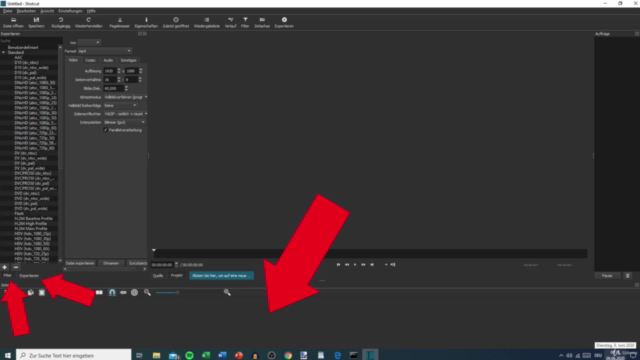
Task: Rewind playback in the player
Action: (x=347, y=264)
